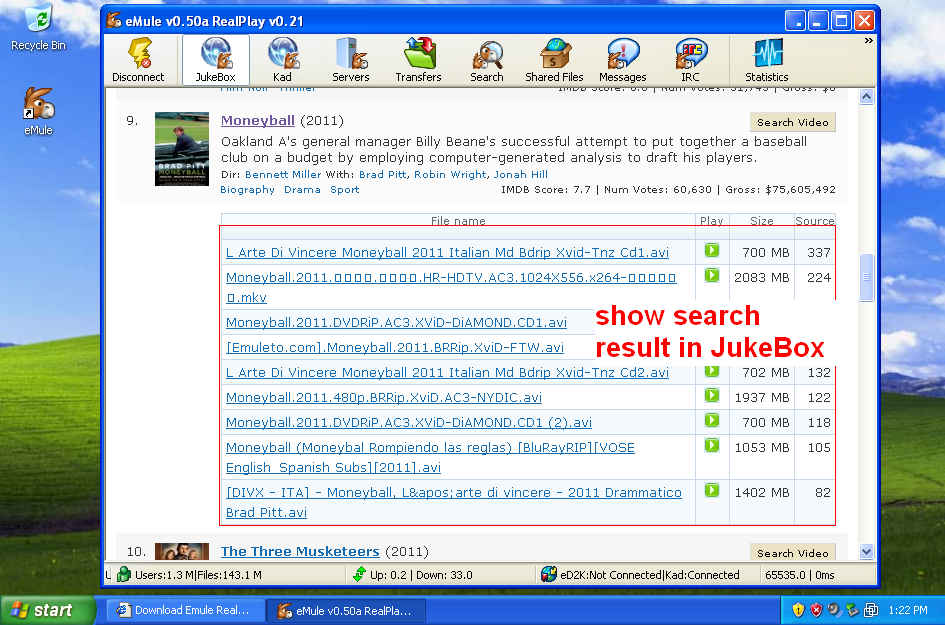Click the 2083 MB size cell

point(761,277)
